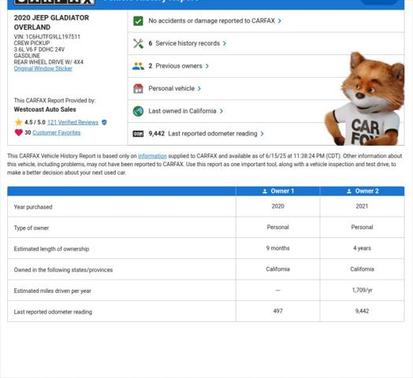
Task: Open '2 Previous owners' details
Action: point(266,66)
